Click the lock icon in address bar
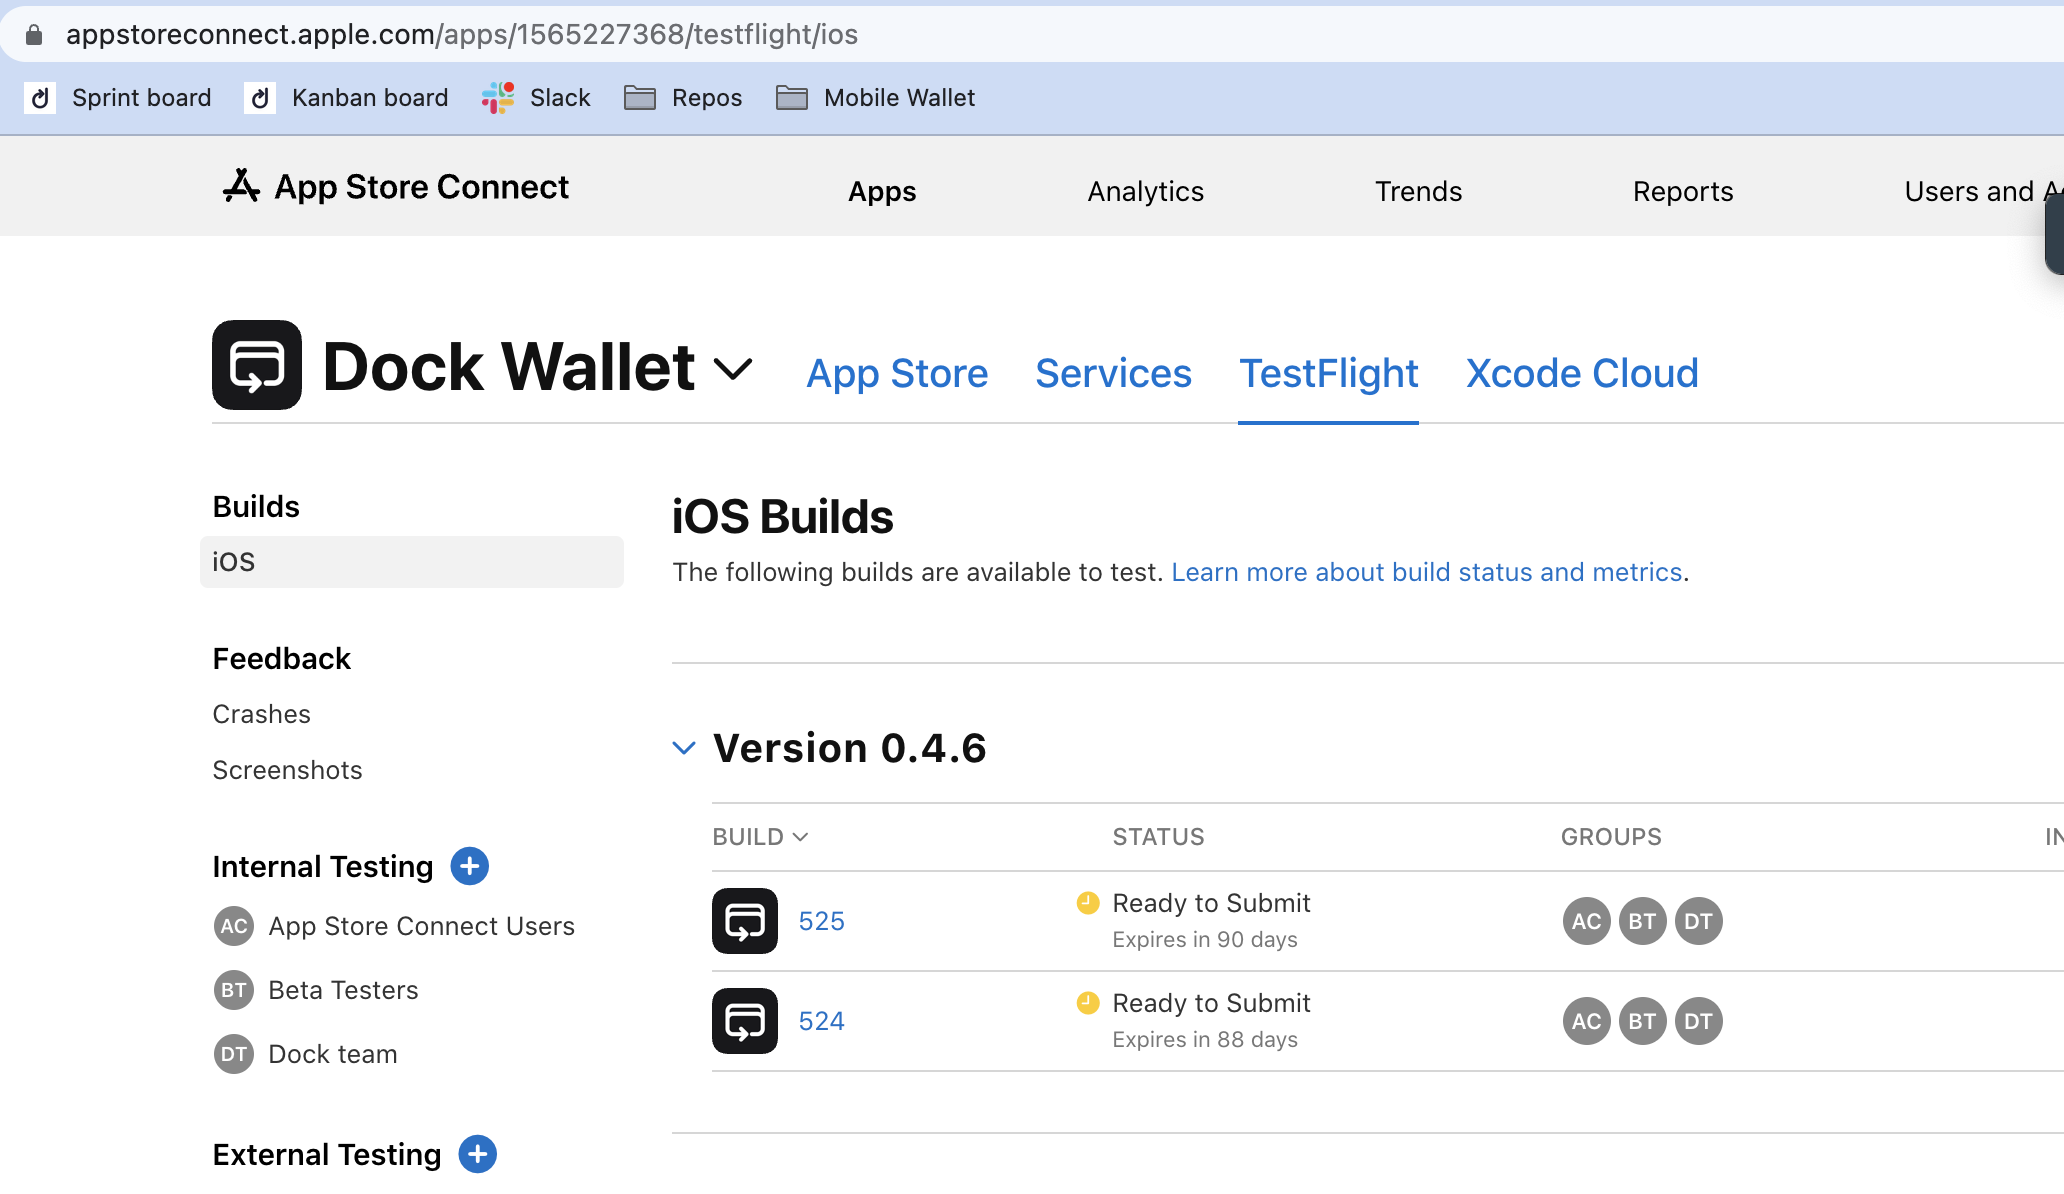 click(34, 35)
